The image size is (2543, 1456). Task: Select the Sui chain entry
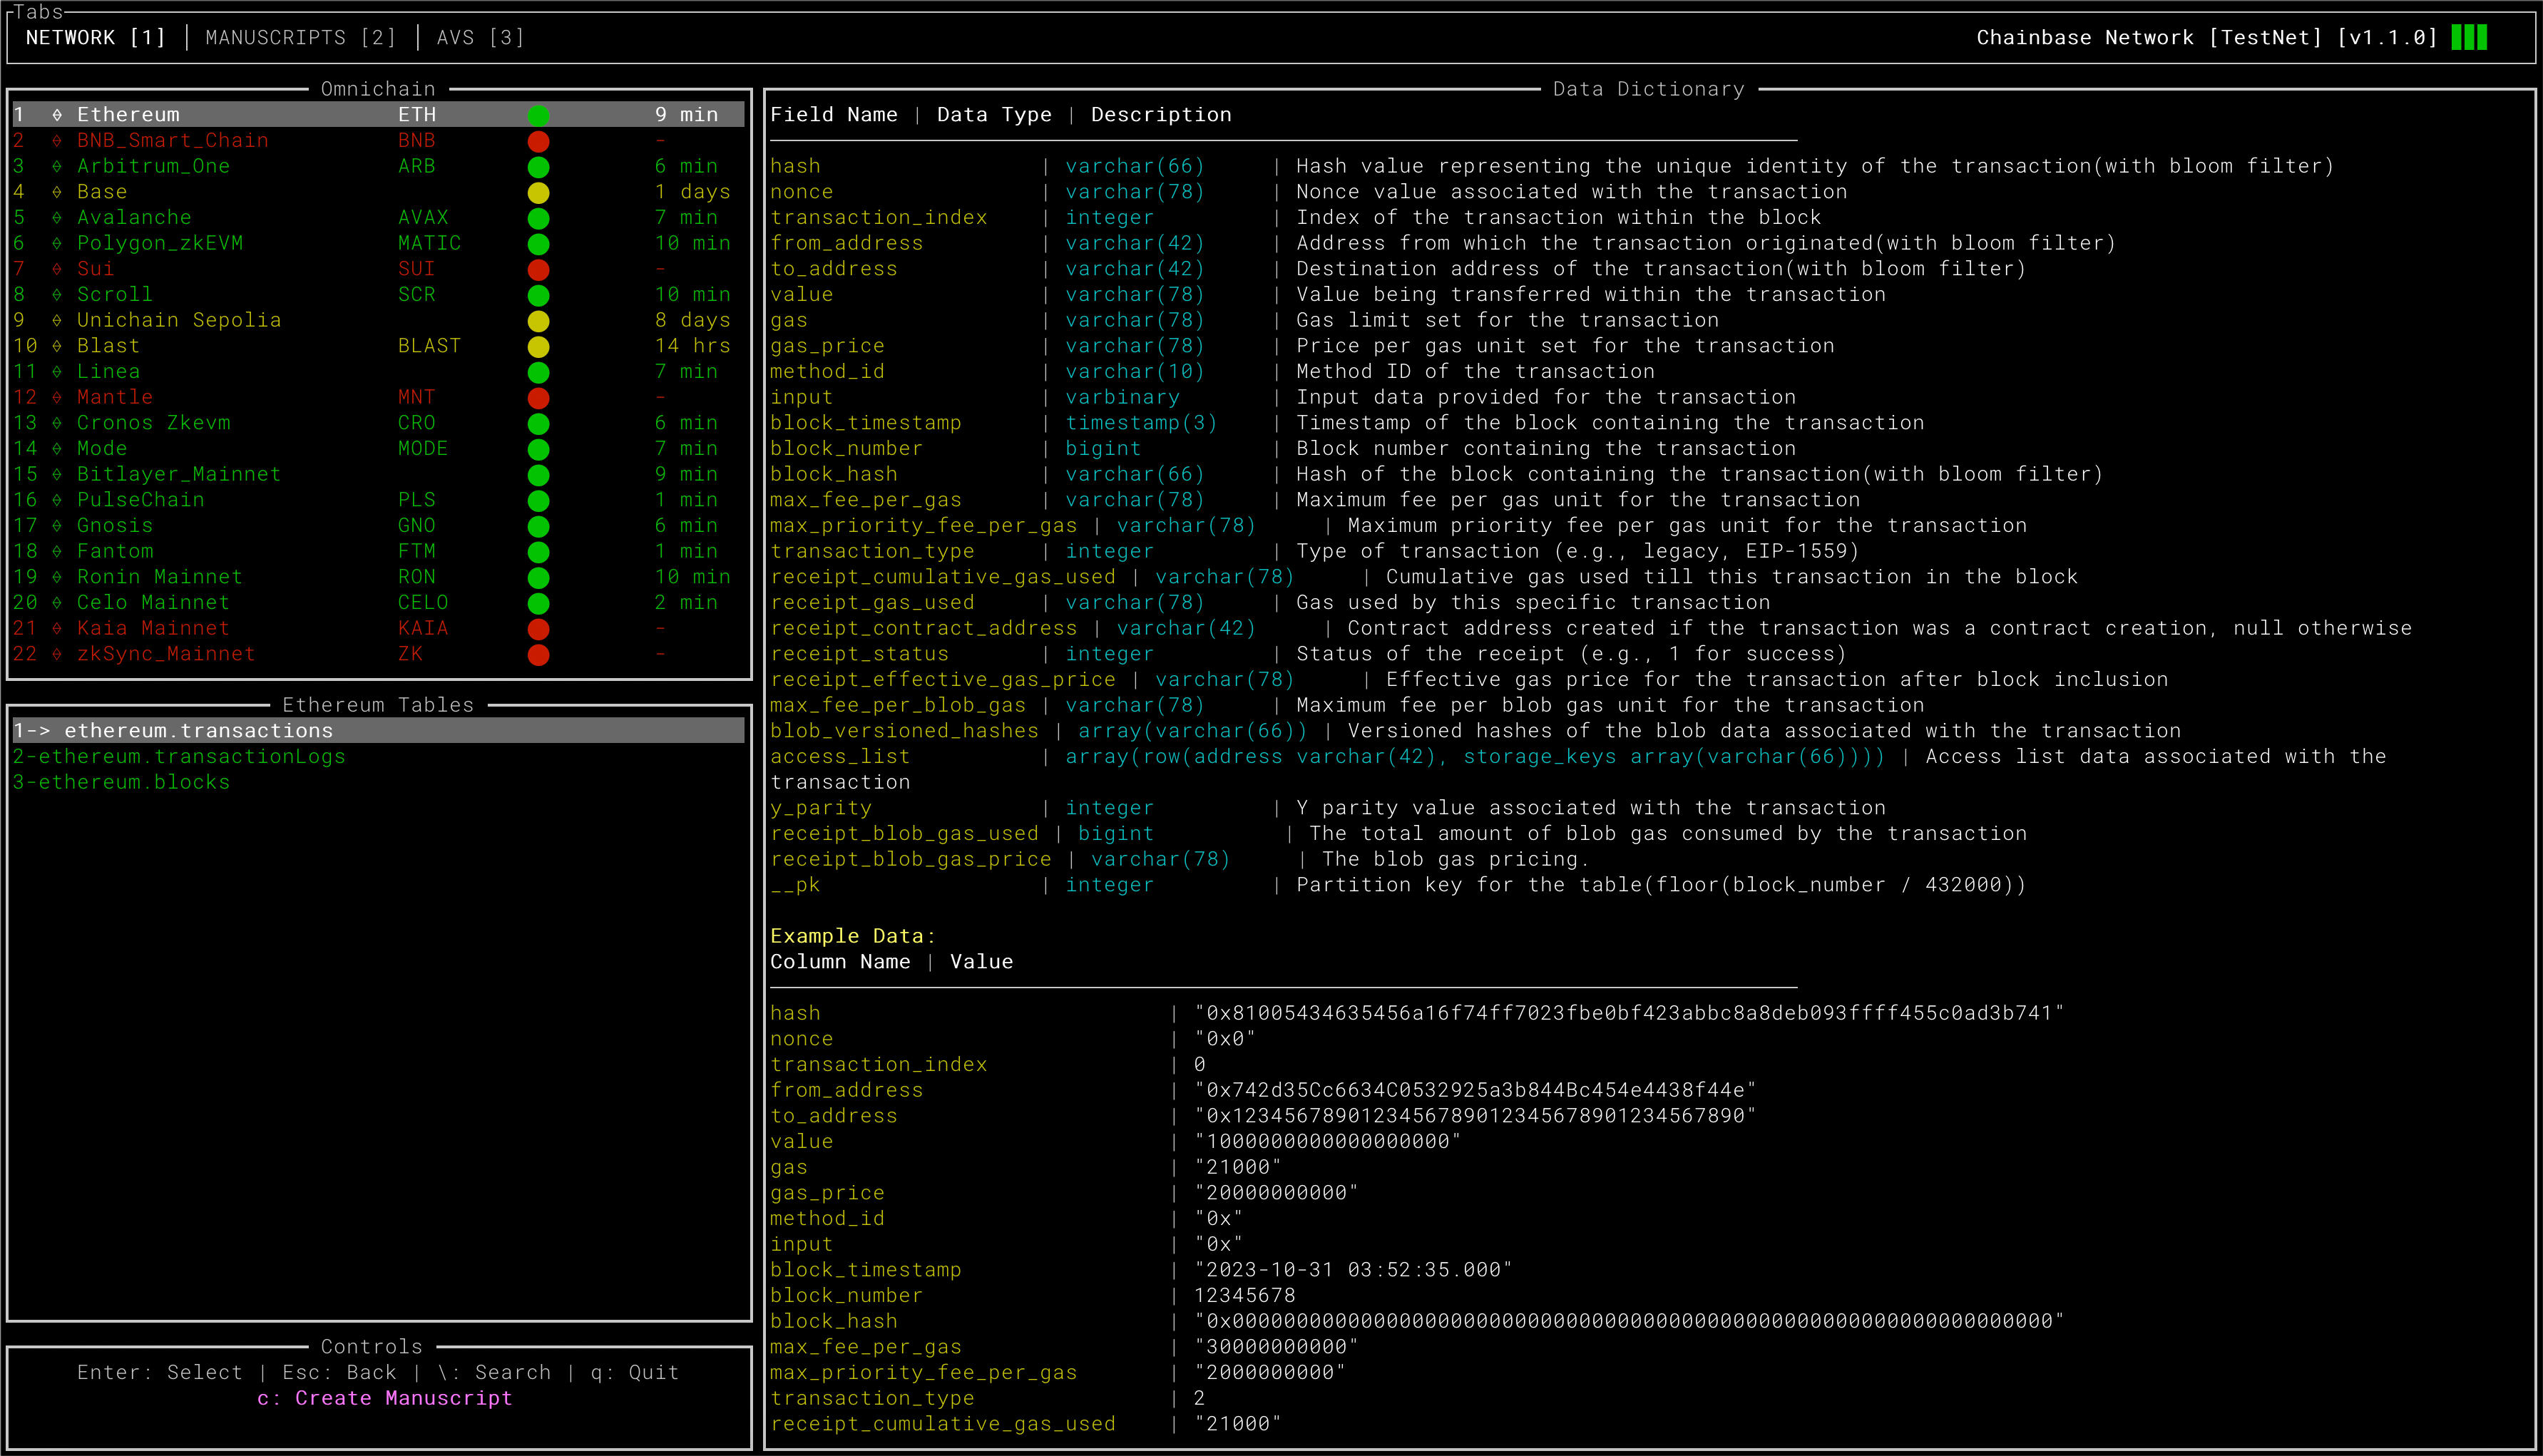point(378,269)
